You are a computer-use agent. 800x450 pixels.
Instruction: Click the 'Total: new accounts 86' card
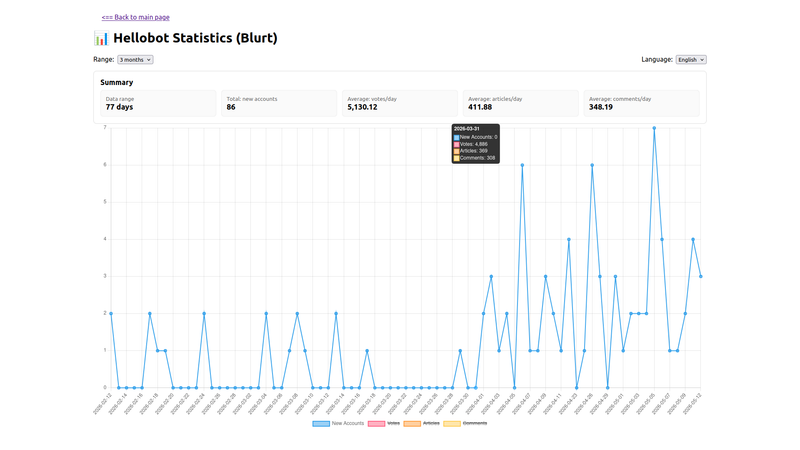click(x=279, y=104)
